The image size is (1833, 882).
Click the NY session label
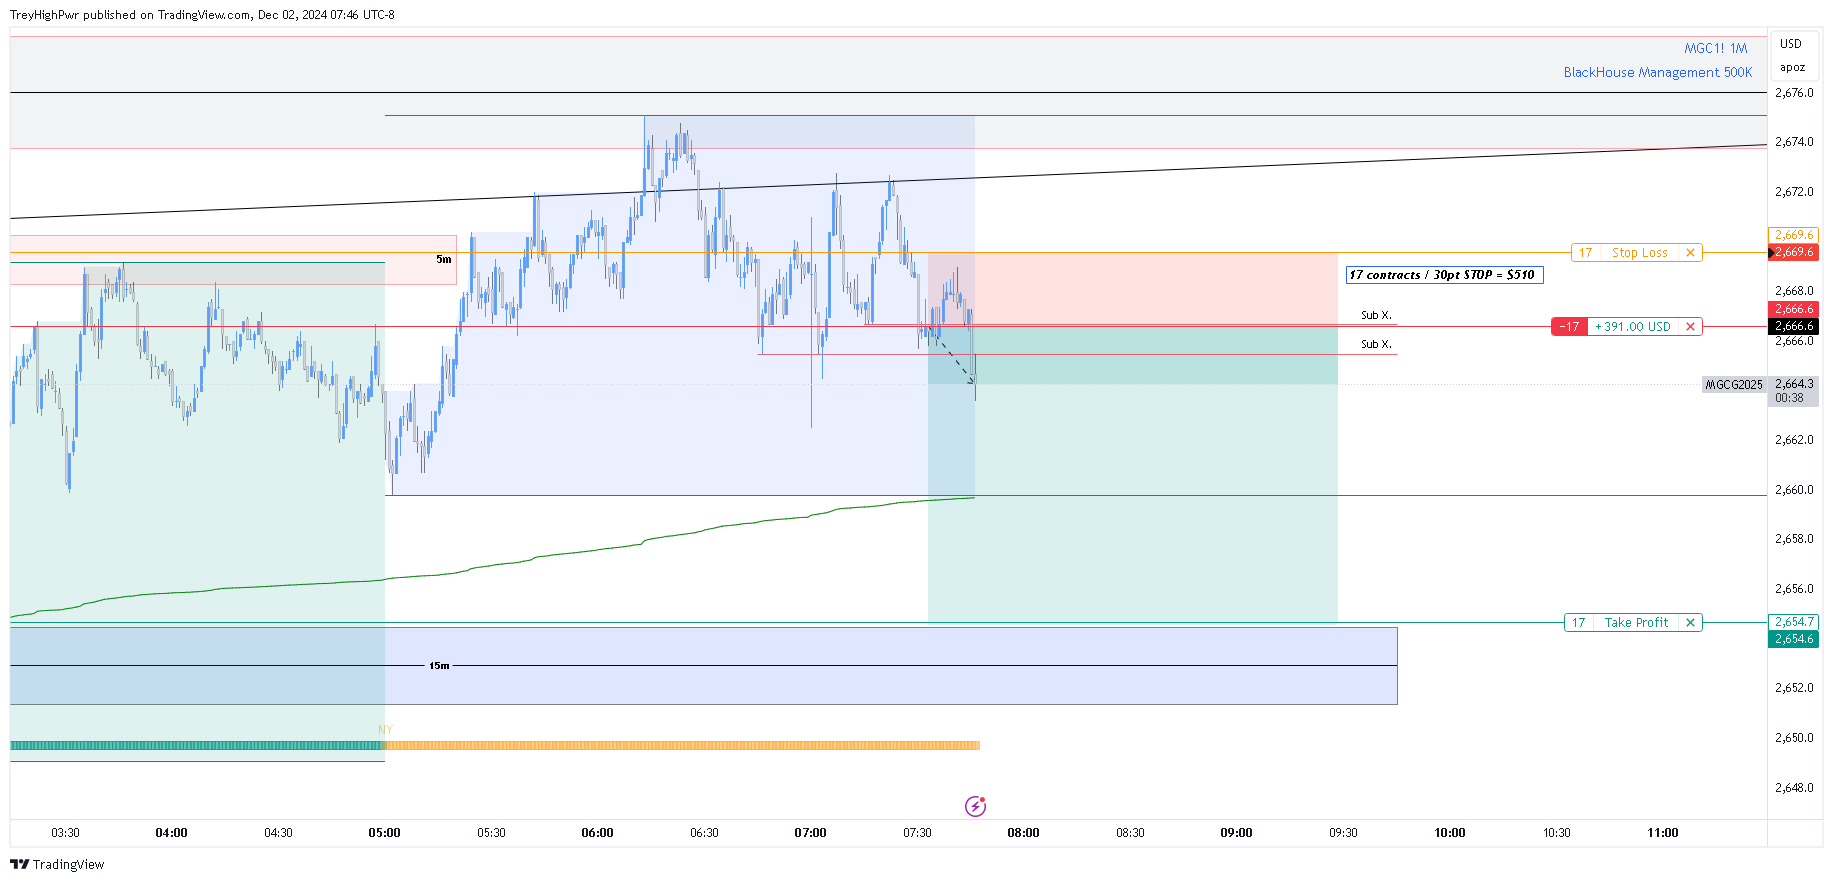[x=385, y=730]
